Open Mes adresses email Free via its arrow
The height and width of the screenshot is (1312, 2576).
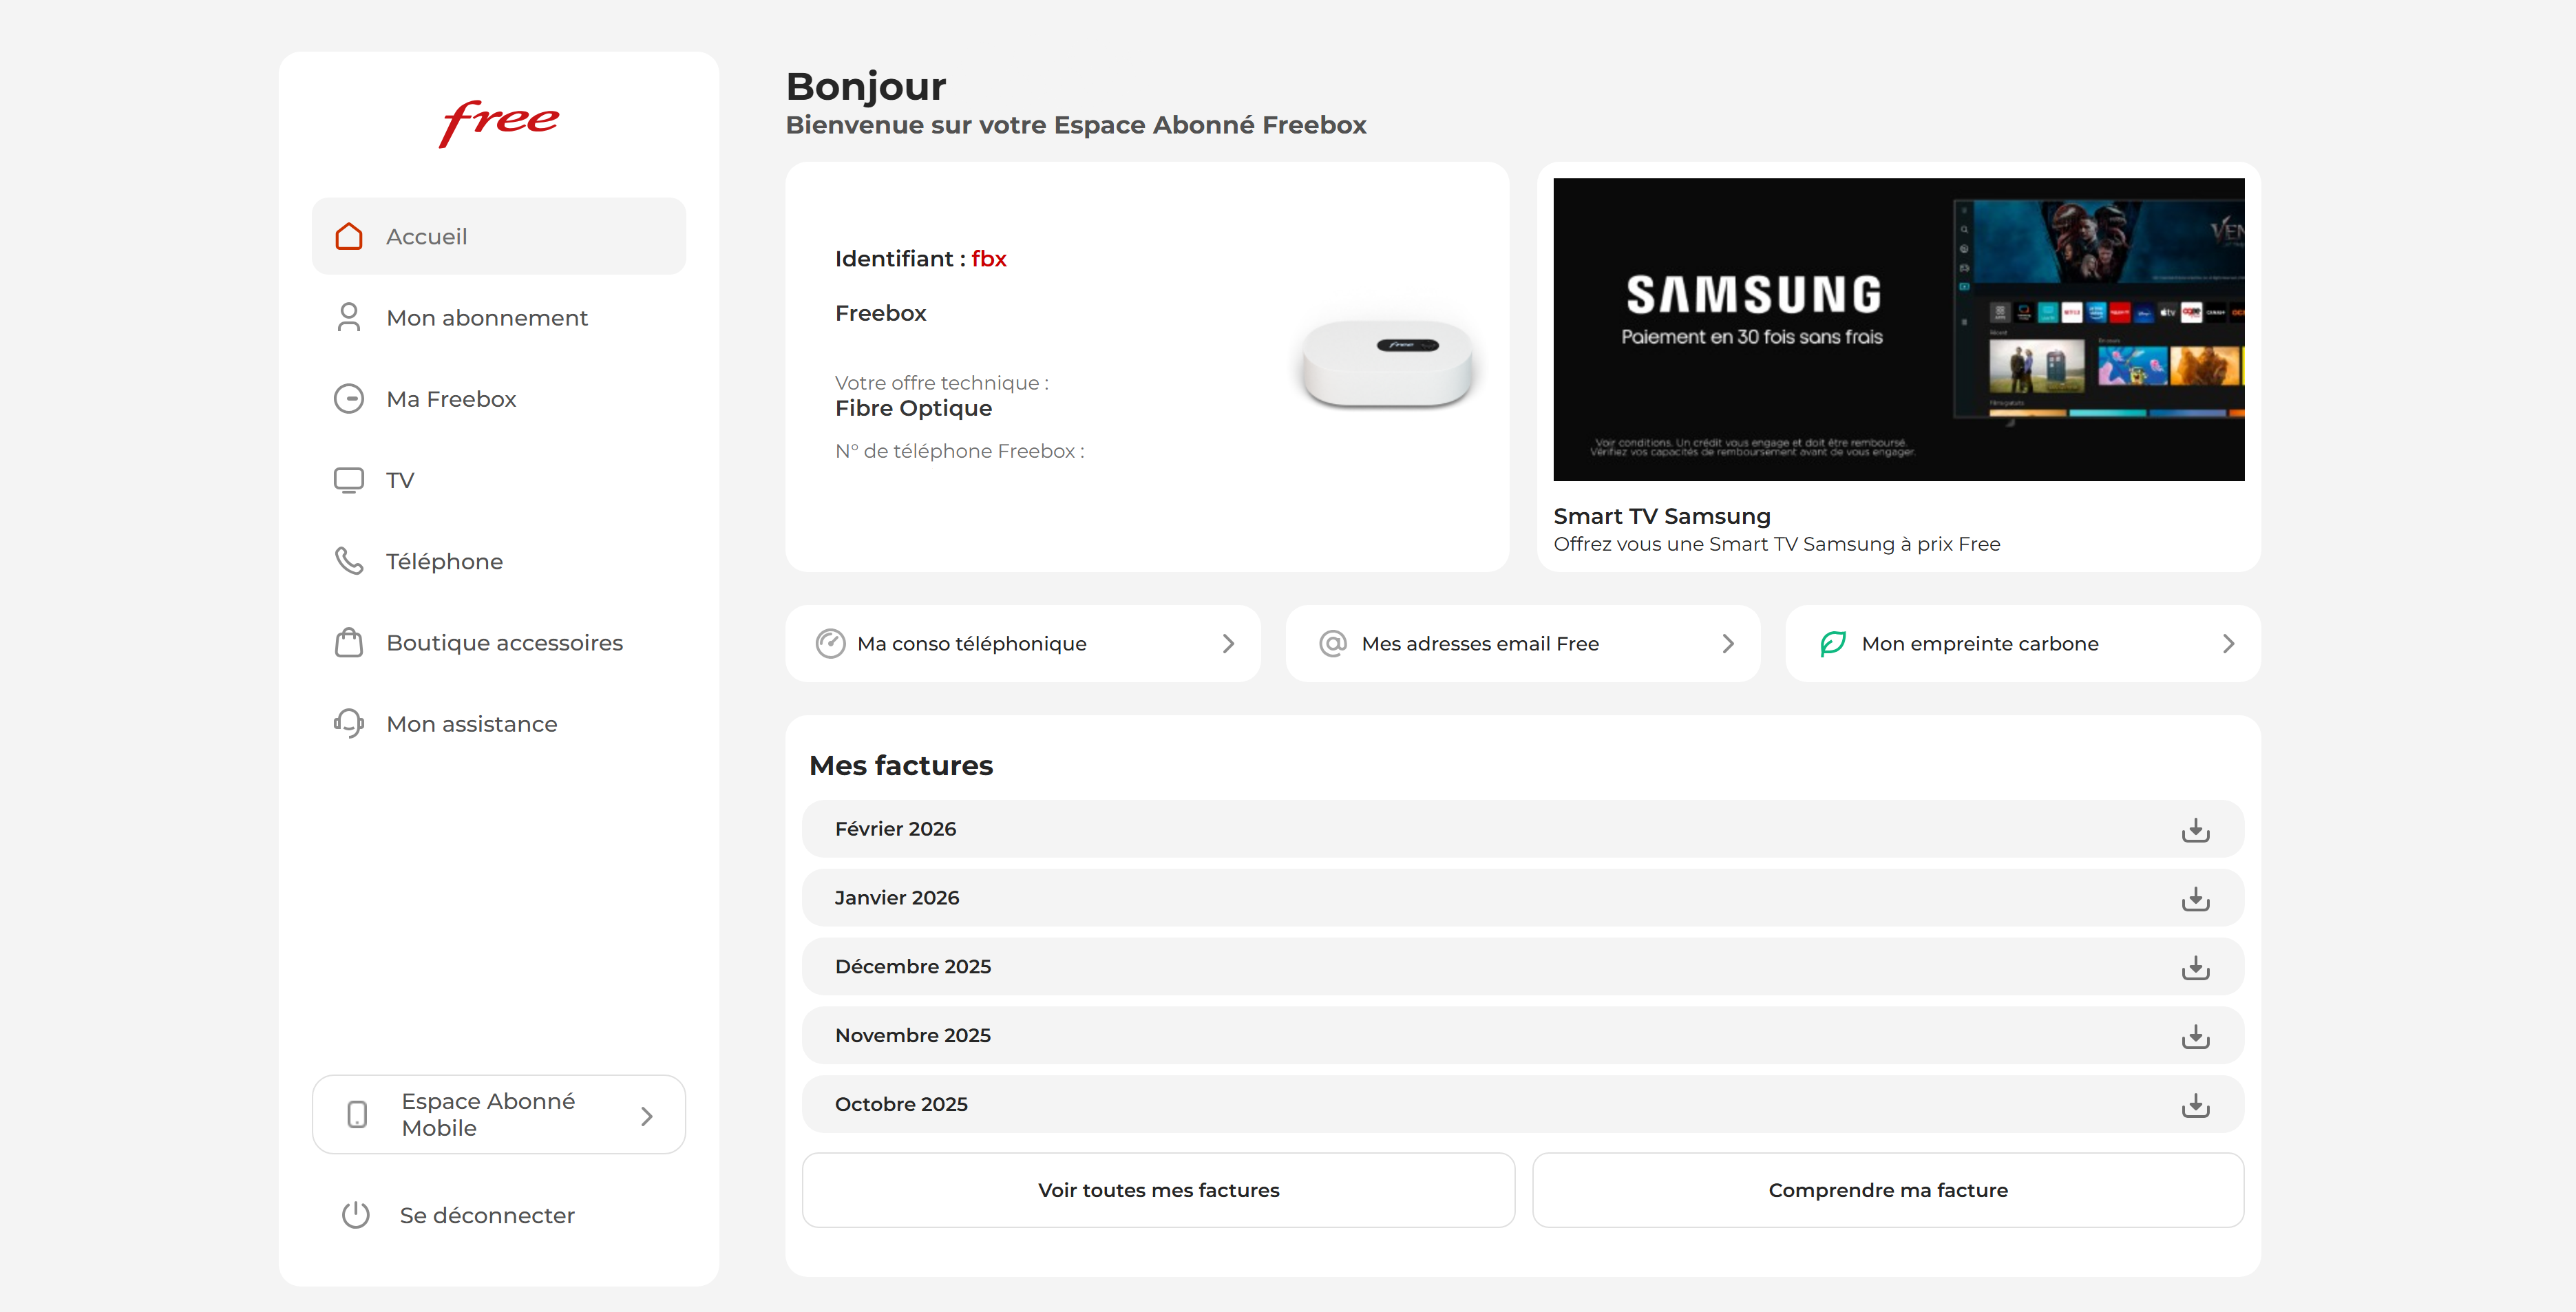(1729, 643)
